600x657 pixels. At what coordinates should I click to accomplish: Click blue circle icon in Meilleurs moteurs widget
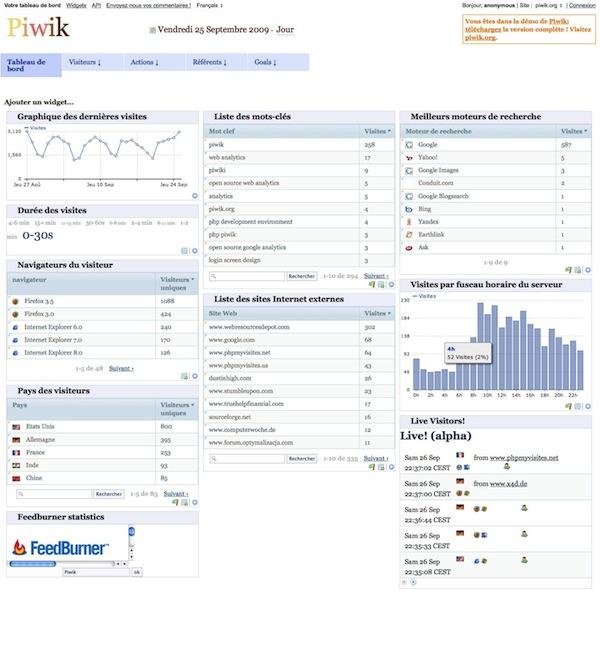pos(588,270)
